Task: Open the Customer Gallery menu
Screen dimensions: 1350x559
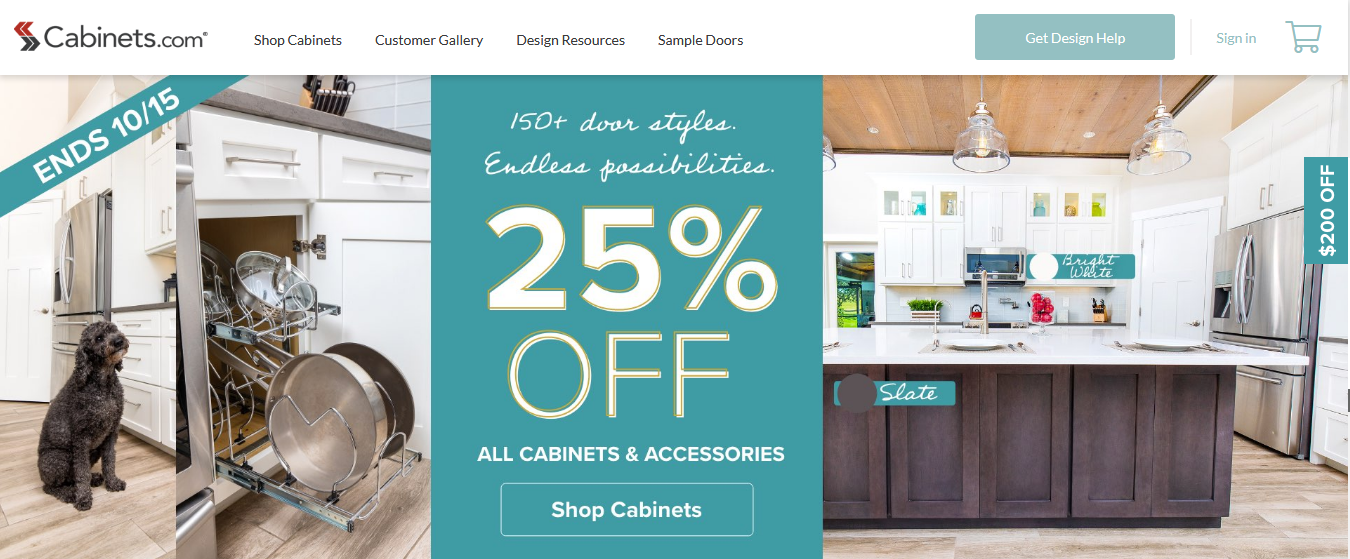Action: click(x=429, y=40)
